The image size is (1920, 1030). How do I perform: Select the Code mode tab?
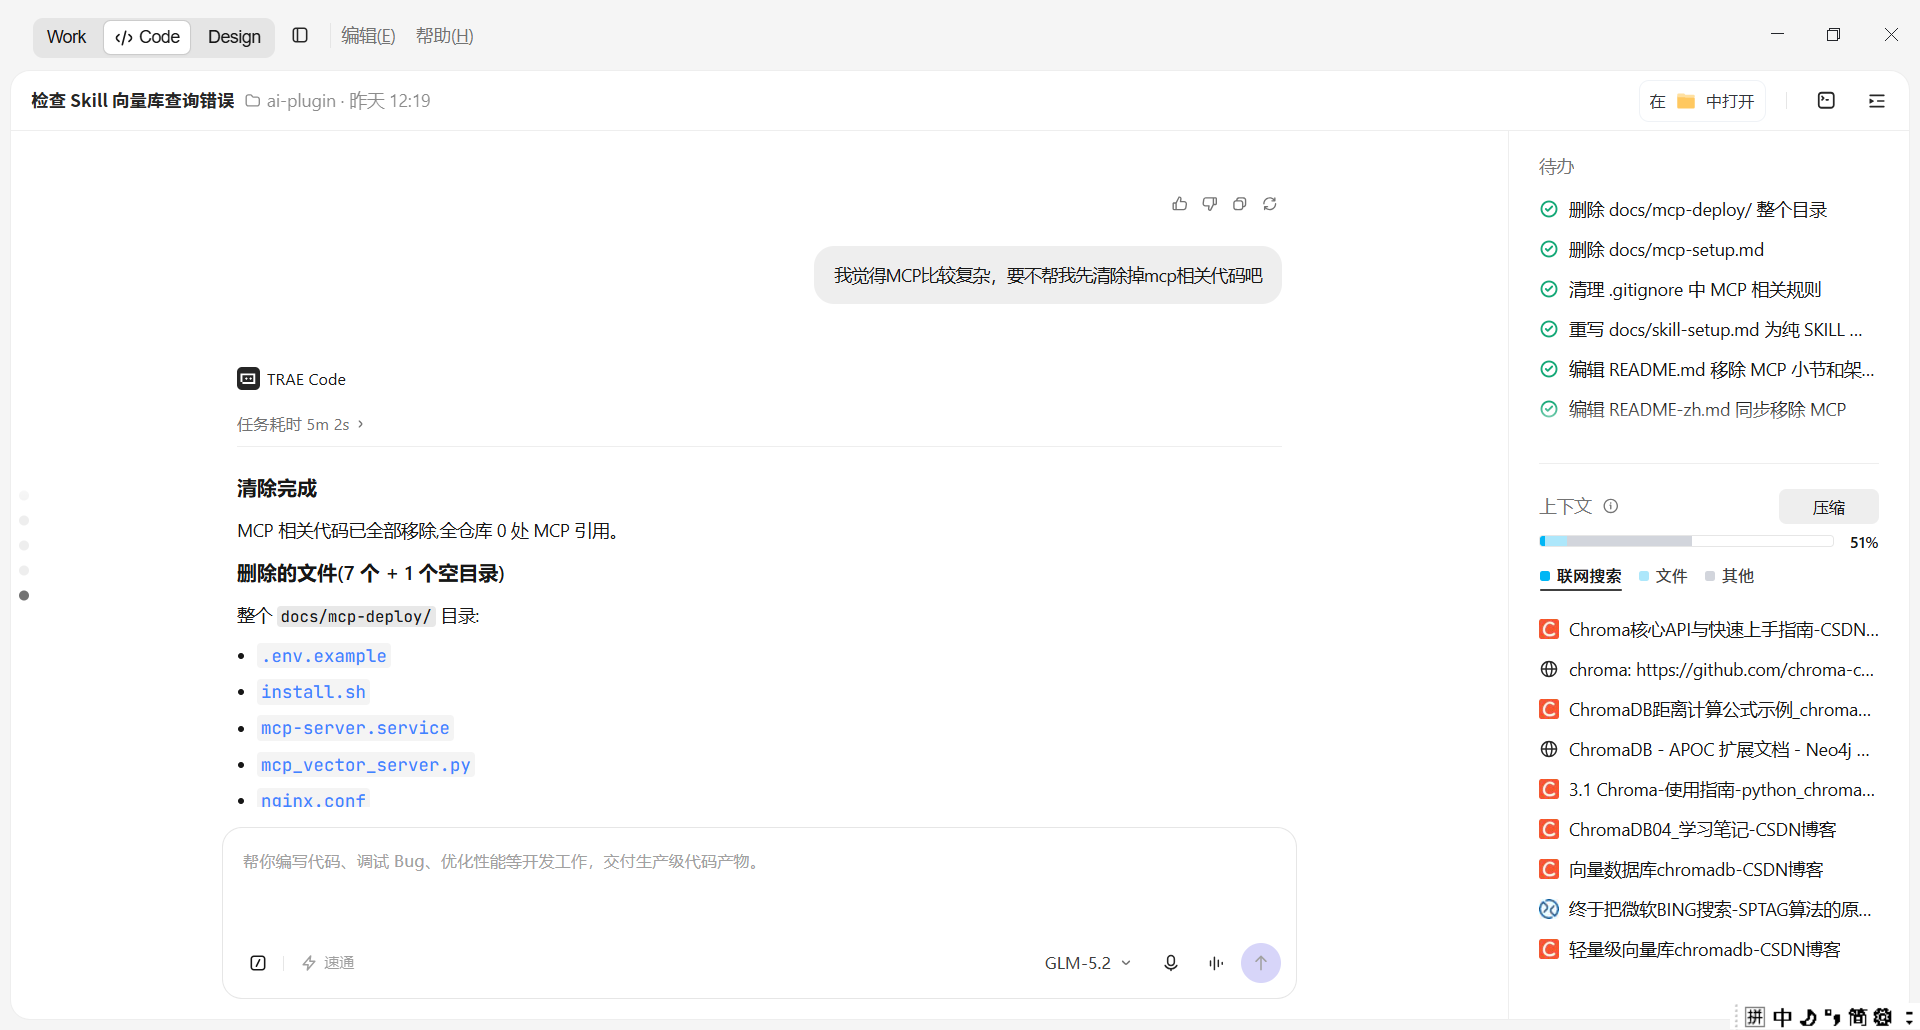147,37
